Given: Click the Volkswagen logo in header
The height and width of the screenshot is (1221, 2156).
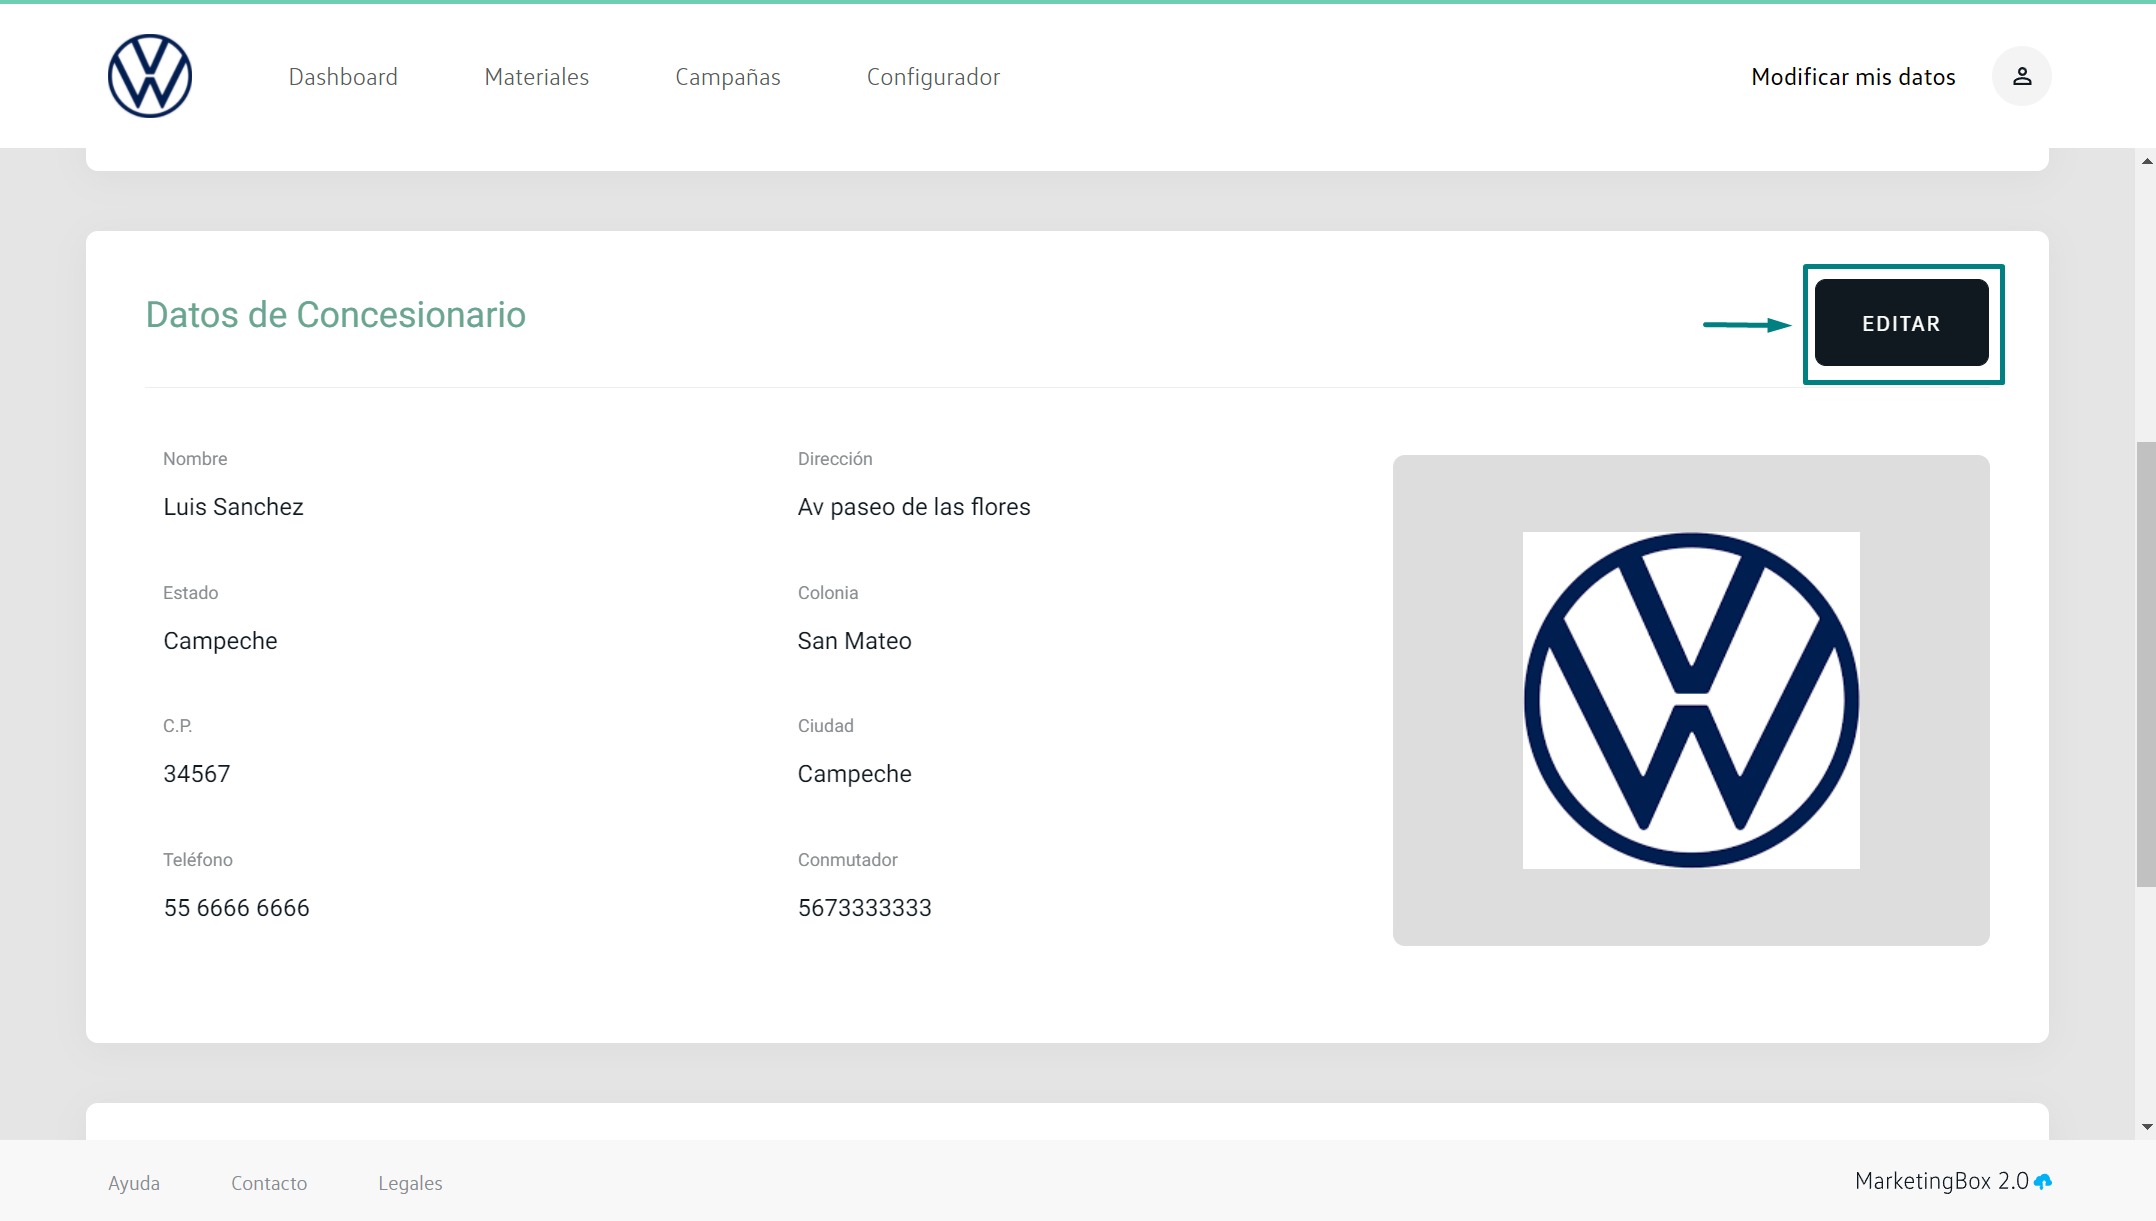Looking at the screenshot, I should pyautogui.click(x=150, y=76).
